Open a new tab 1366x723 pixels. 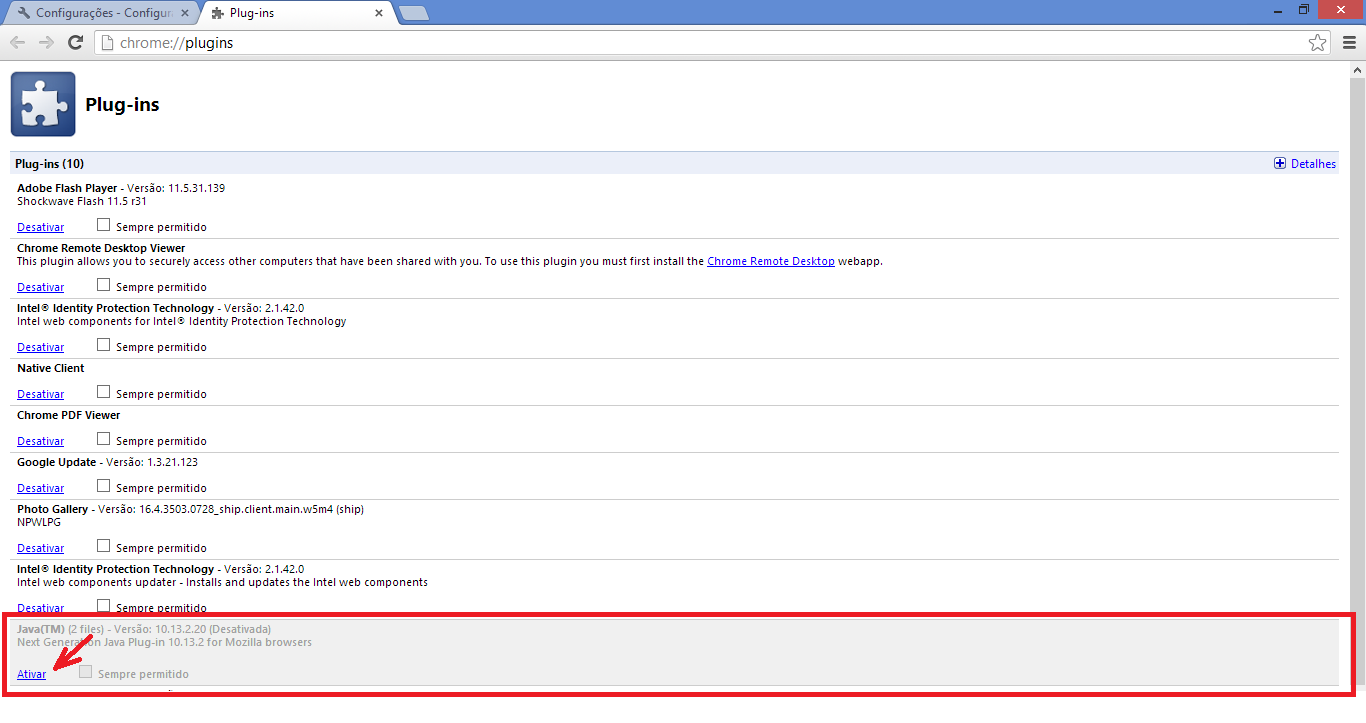(x=413, y=13)
